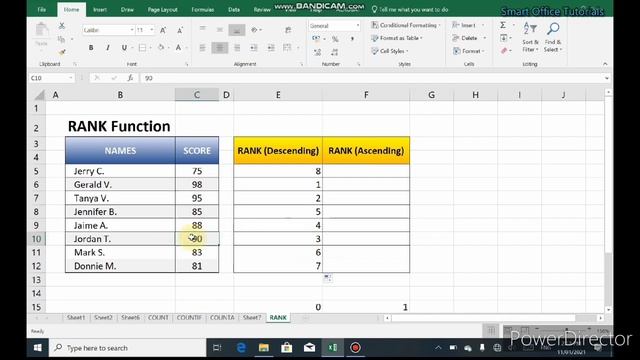Toggle Bottom Align
The width and height of the screenshot is (640, 360).
click(237, 30)
